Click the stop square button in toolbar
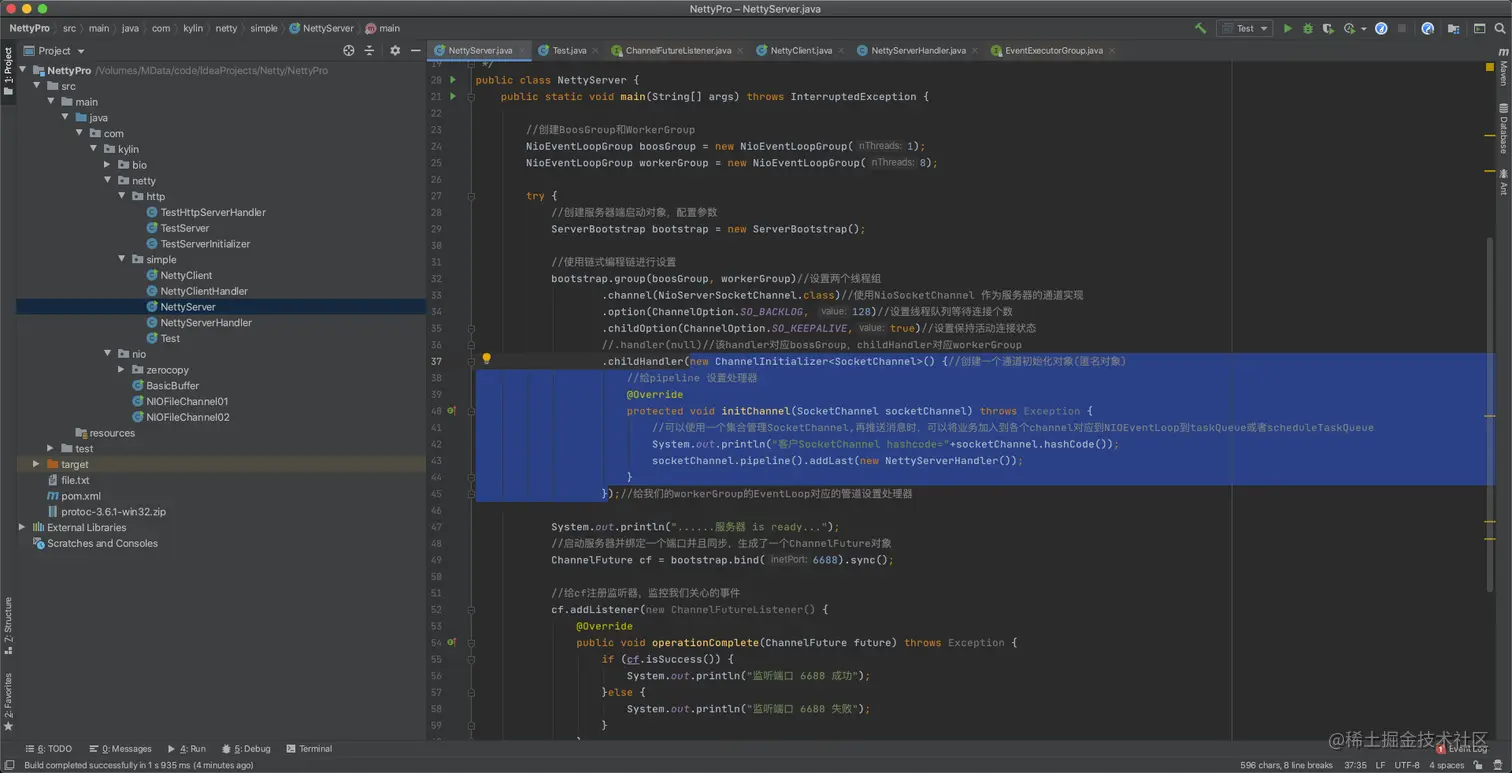Screen dimensions: 1512x773 point(1402,28)
